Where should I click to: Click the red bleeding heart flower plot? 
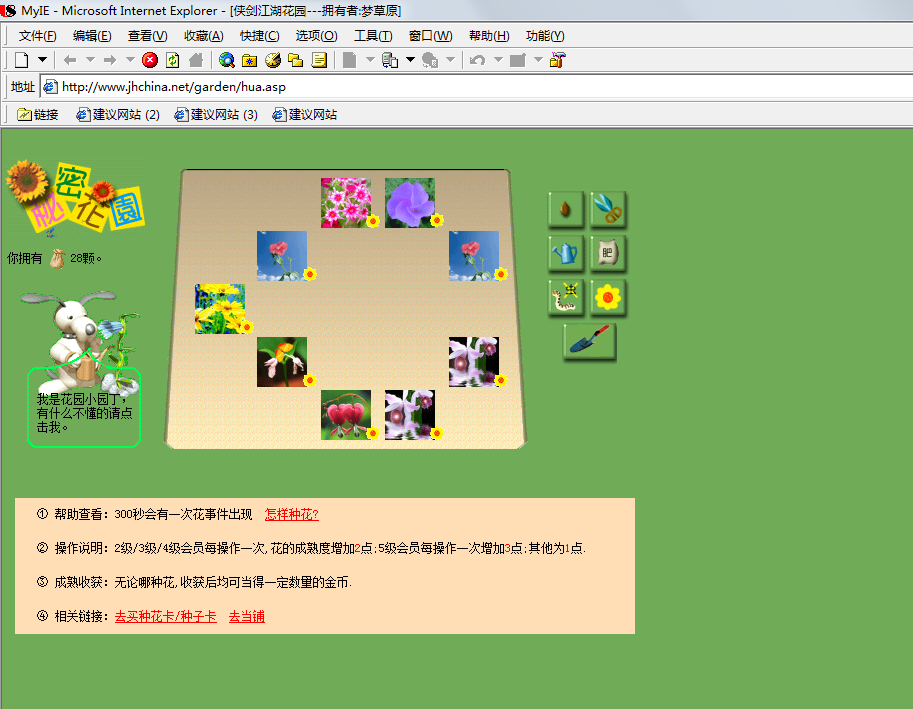tap(346, 414)
